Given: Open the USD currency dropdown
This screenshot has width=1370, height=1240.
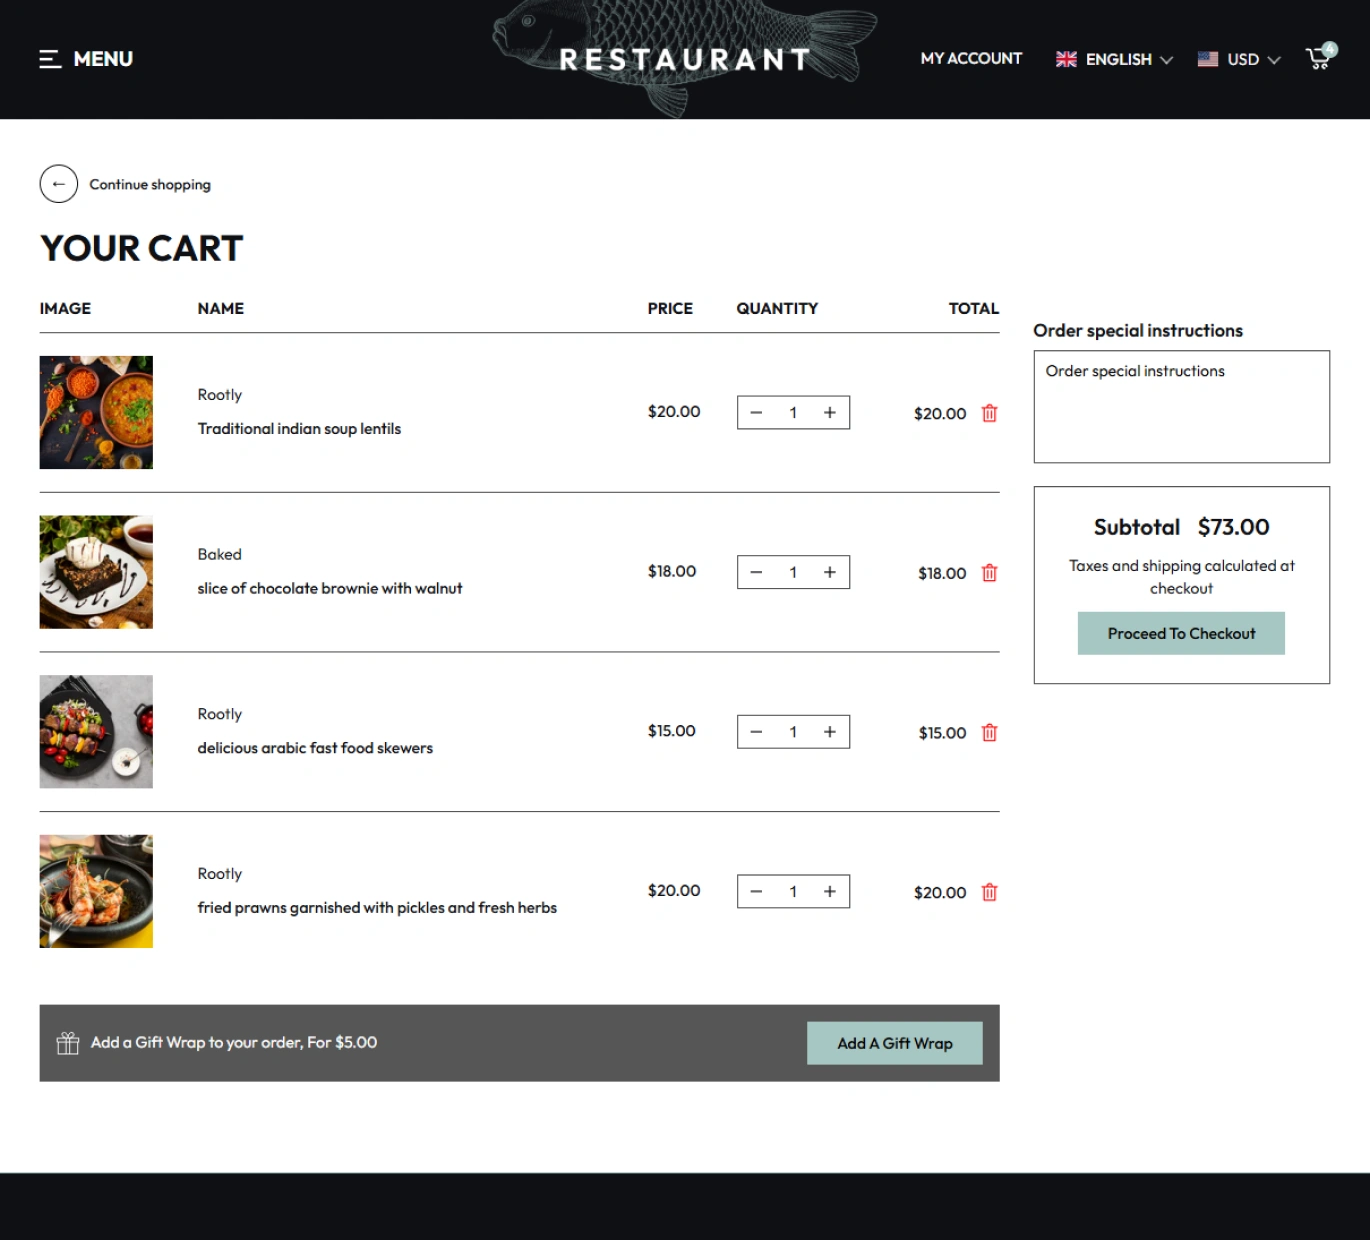Looking at the screenshot, I should pyautogui.click(x=1239, y=59).
